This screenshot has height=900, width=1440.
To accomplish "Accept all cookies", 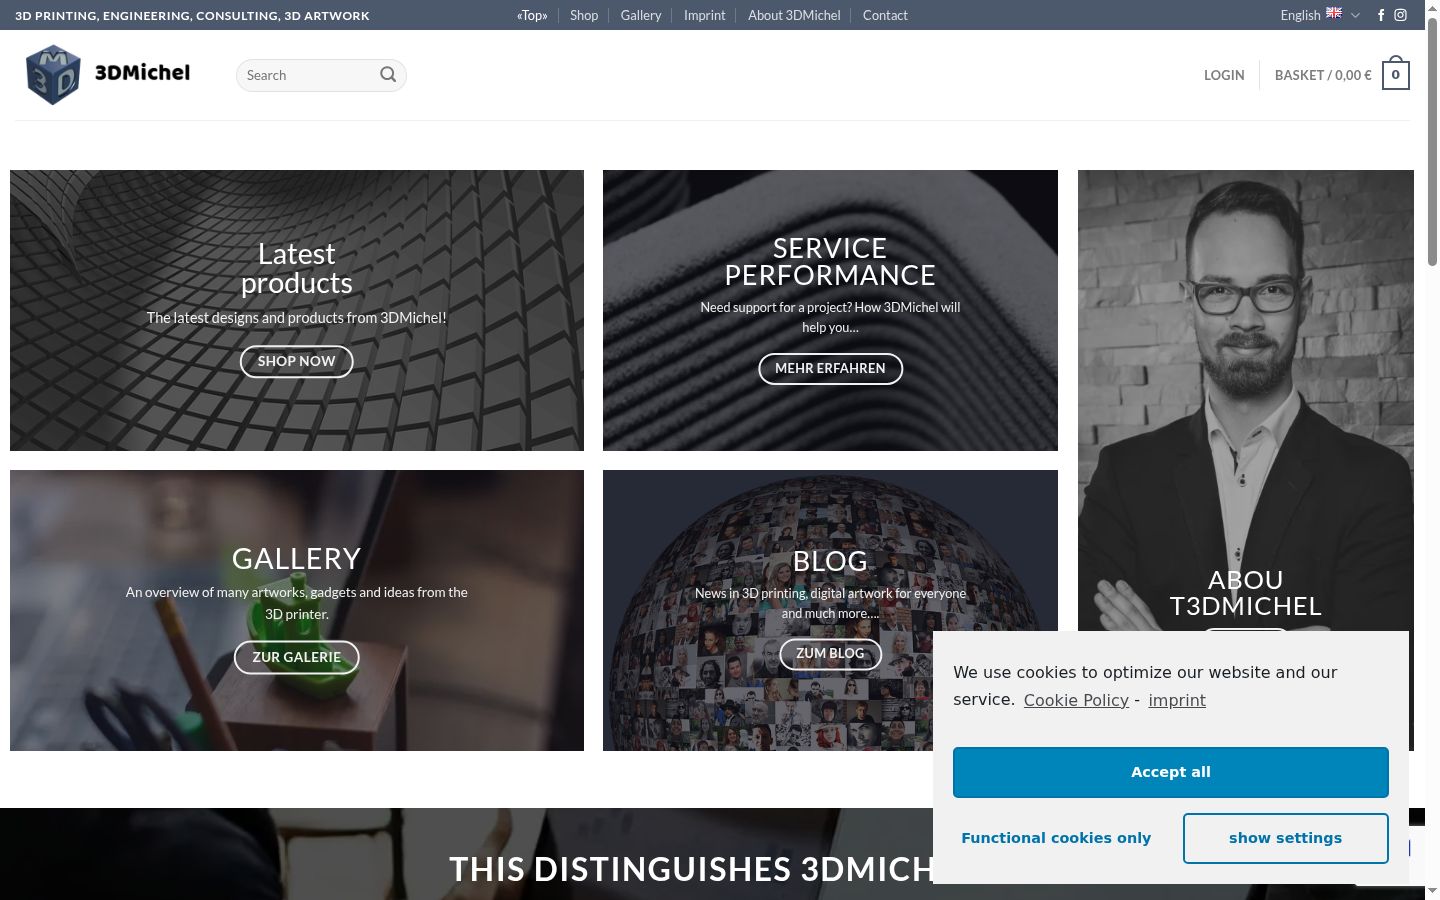I will (x=1171, y=772).
